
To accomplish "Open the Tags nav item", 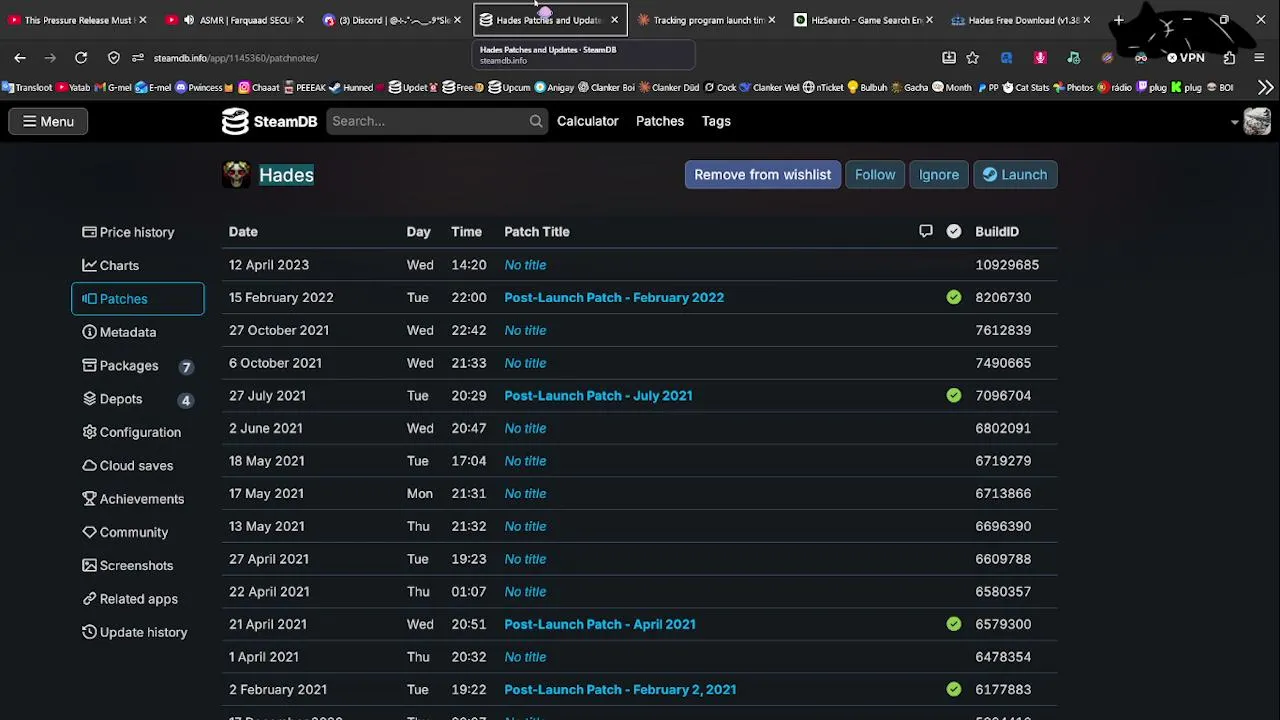I will click(x=716, y=121).
